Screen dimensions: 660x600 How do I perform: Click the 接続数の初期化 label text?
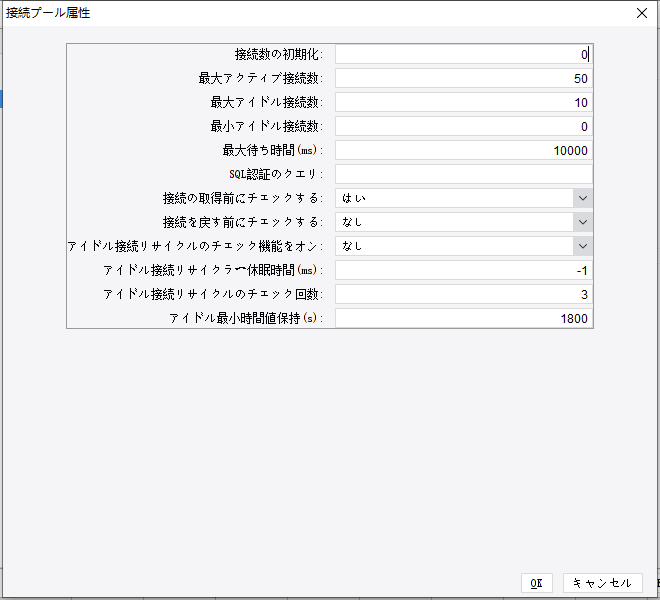[x=279, y=54]
